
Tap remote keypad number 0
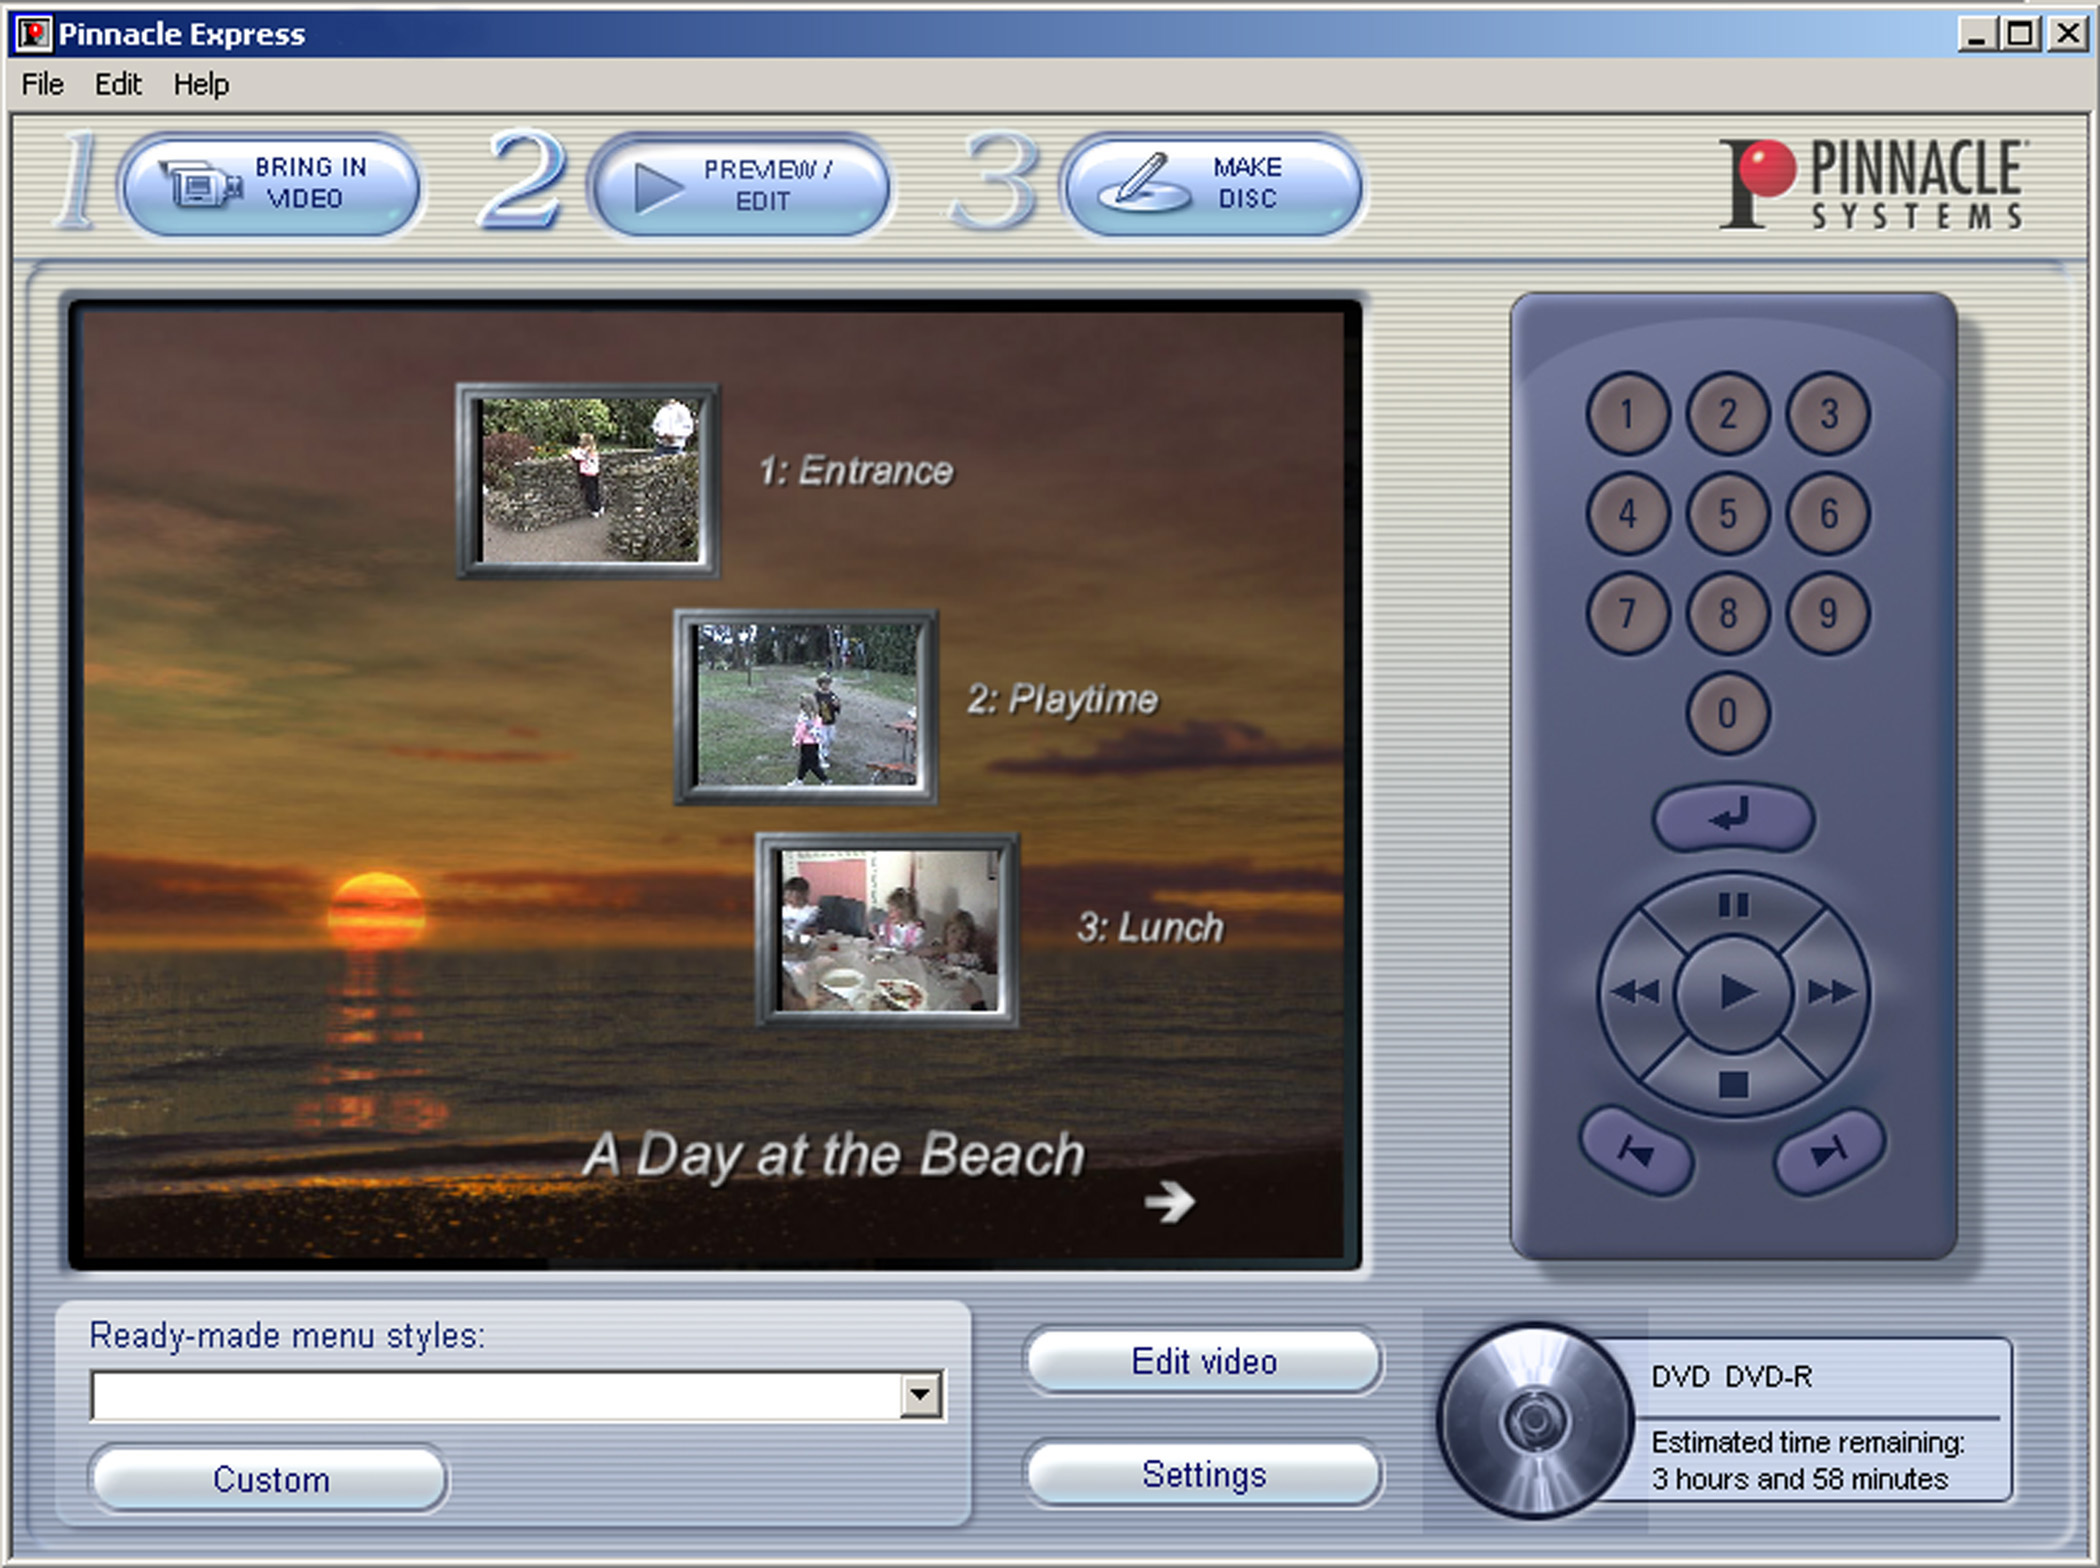(x=1727, y=713)
